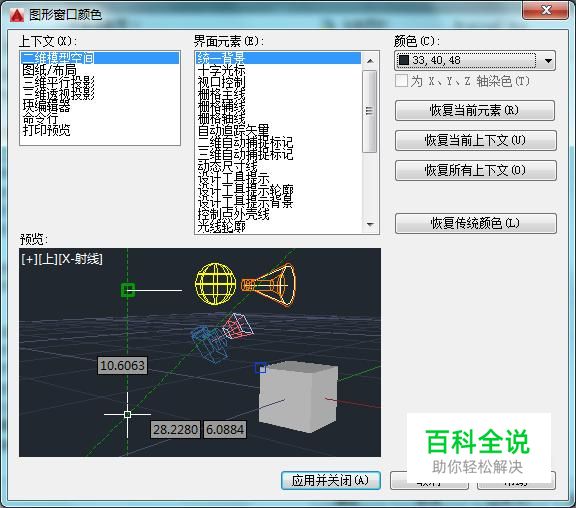Click the pink camera frustum glyph in preview
The image size is (576, 508).
coord(238,326)
